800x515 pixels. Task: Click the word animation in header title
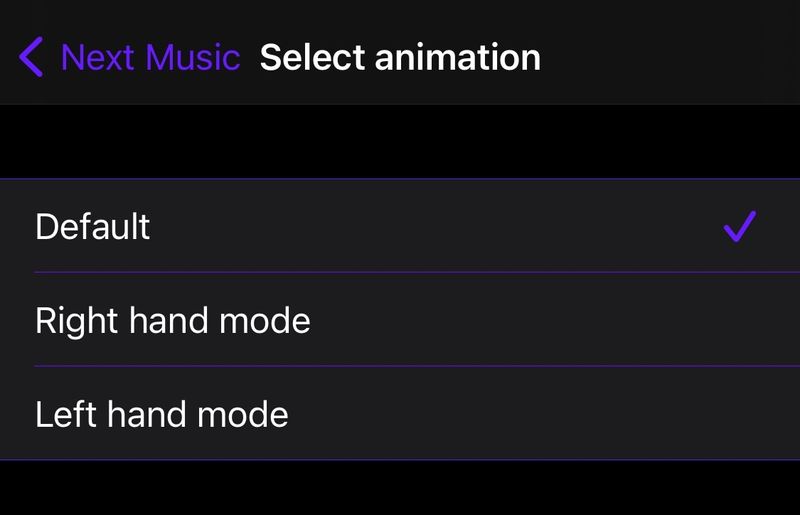coord(458,57)
